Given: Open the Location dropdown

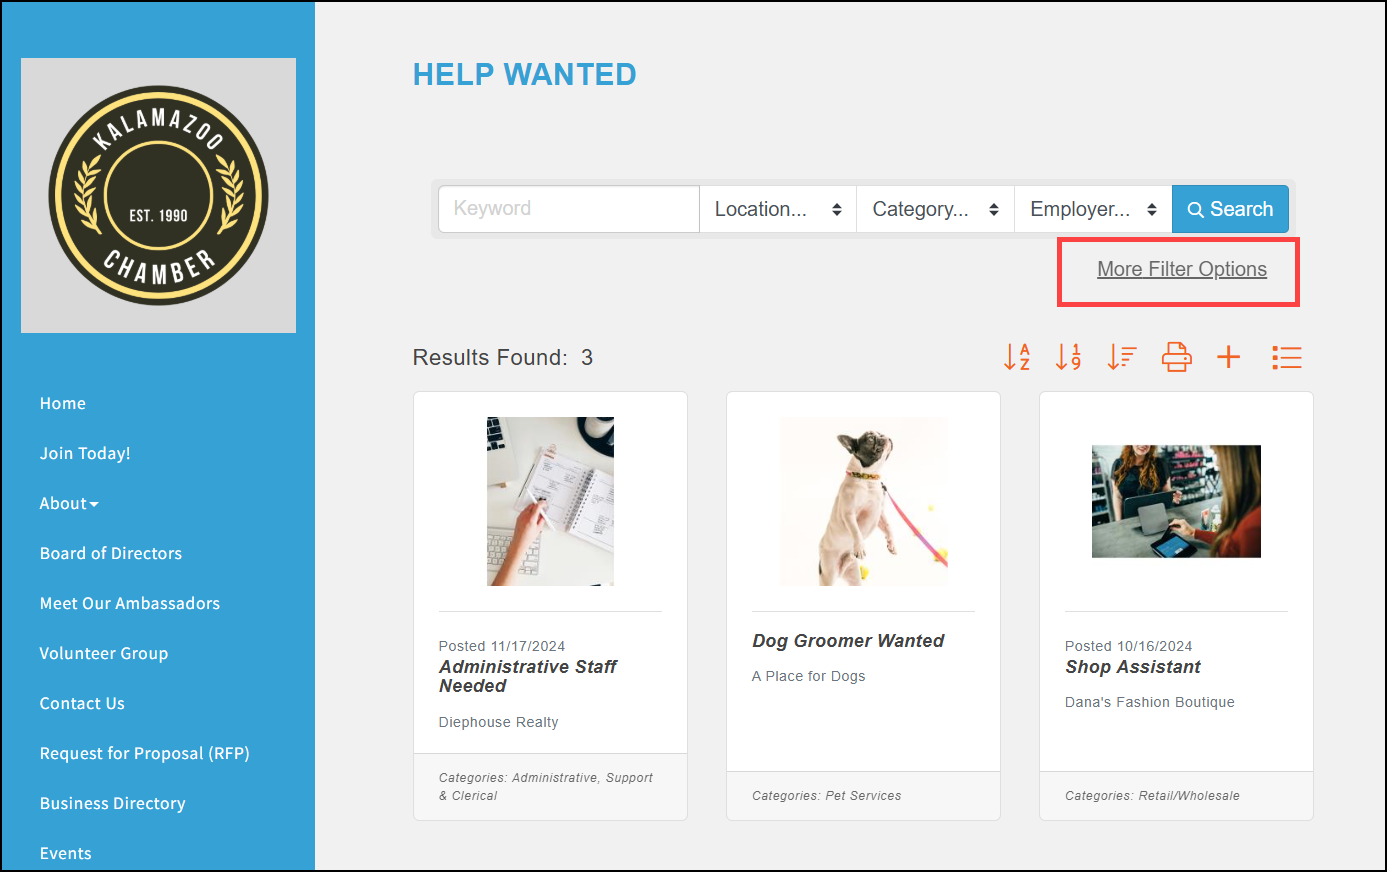Looking at the screenshot, I should pos(778,209).
